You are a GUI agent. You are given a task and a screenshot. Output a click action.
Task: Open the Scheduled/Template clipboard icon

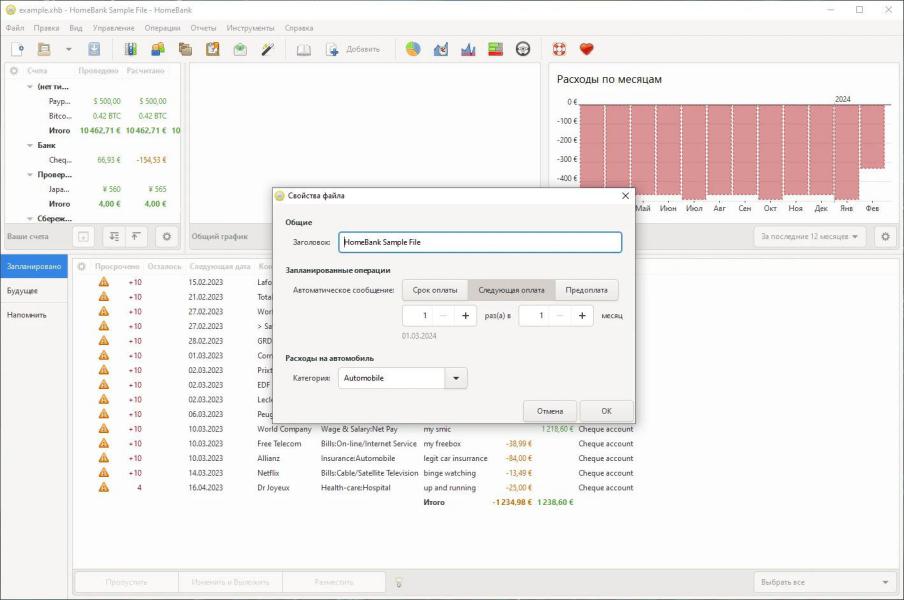pos(213,50)
